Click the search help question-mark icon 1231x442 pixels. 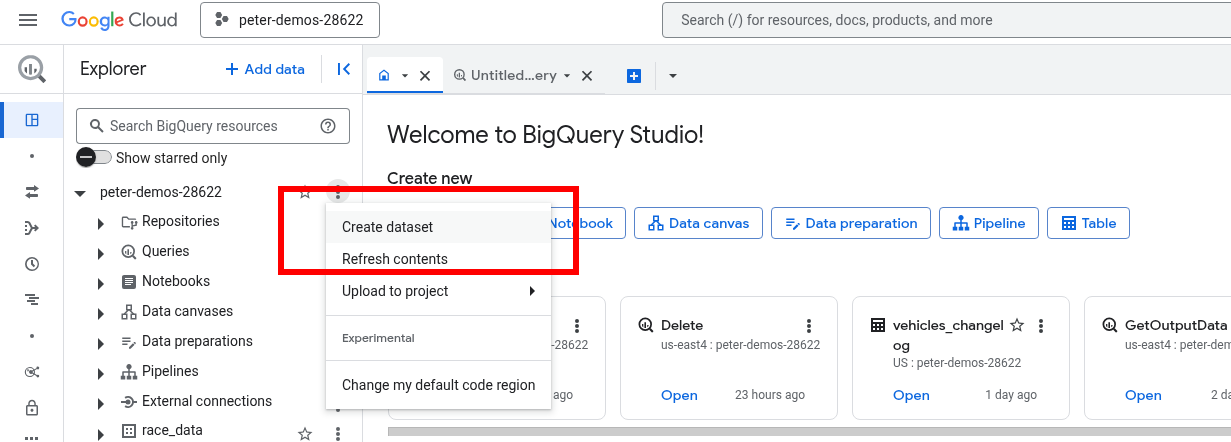tap(327, 126)
